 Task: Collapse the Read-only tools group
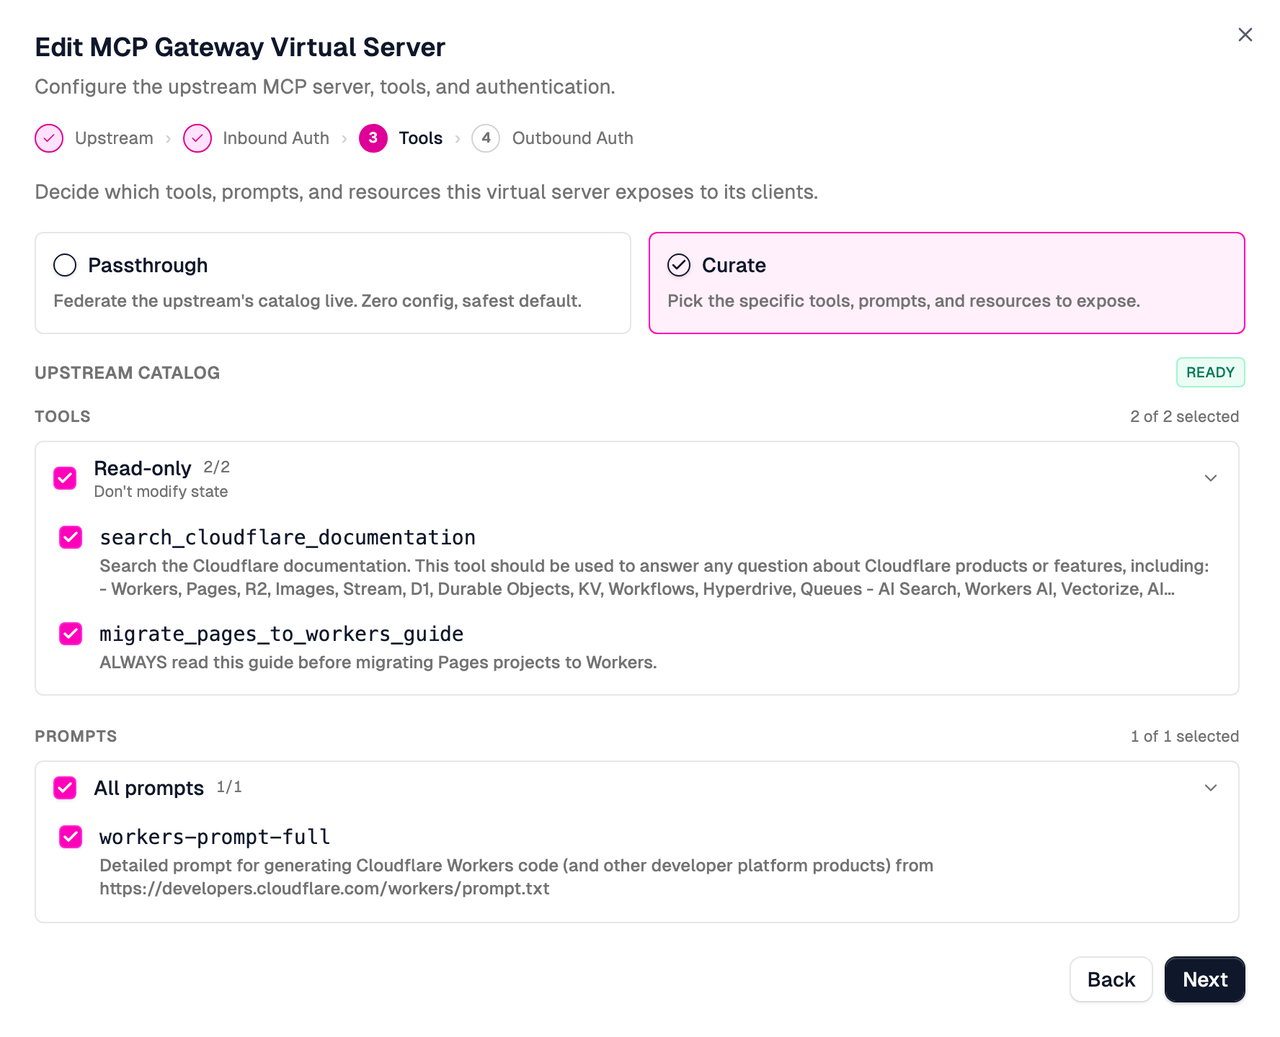1210,478
